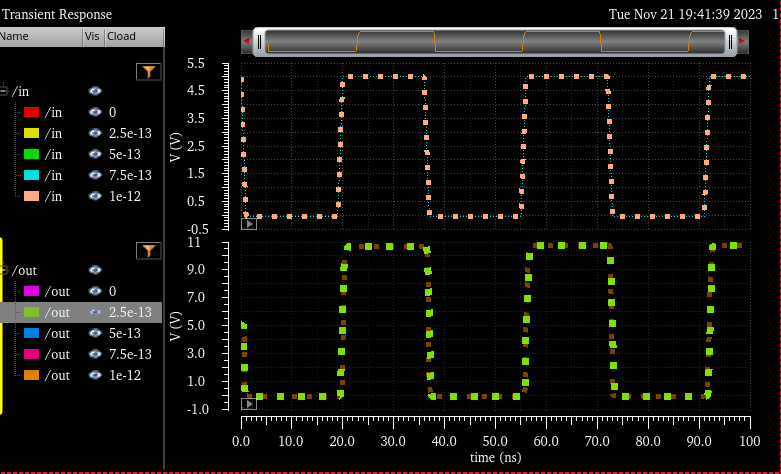
Task: Click the right red arrow of the zoom bar
Action: [743, 41]
